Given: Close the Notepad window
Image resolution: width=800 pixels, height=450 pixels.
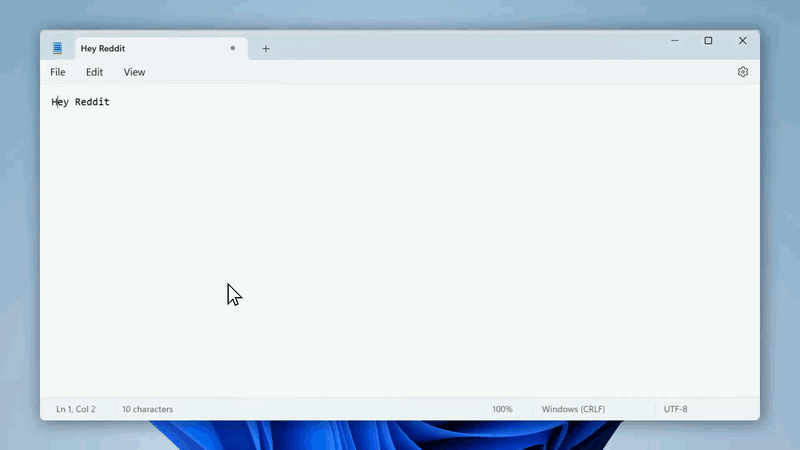Looking at the screenshot, I should click(x=742, y=40).
